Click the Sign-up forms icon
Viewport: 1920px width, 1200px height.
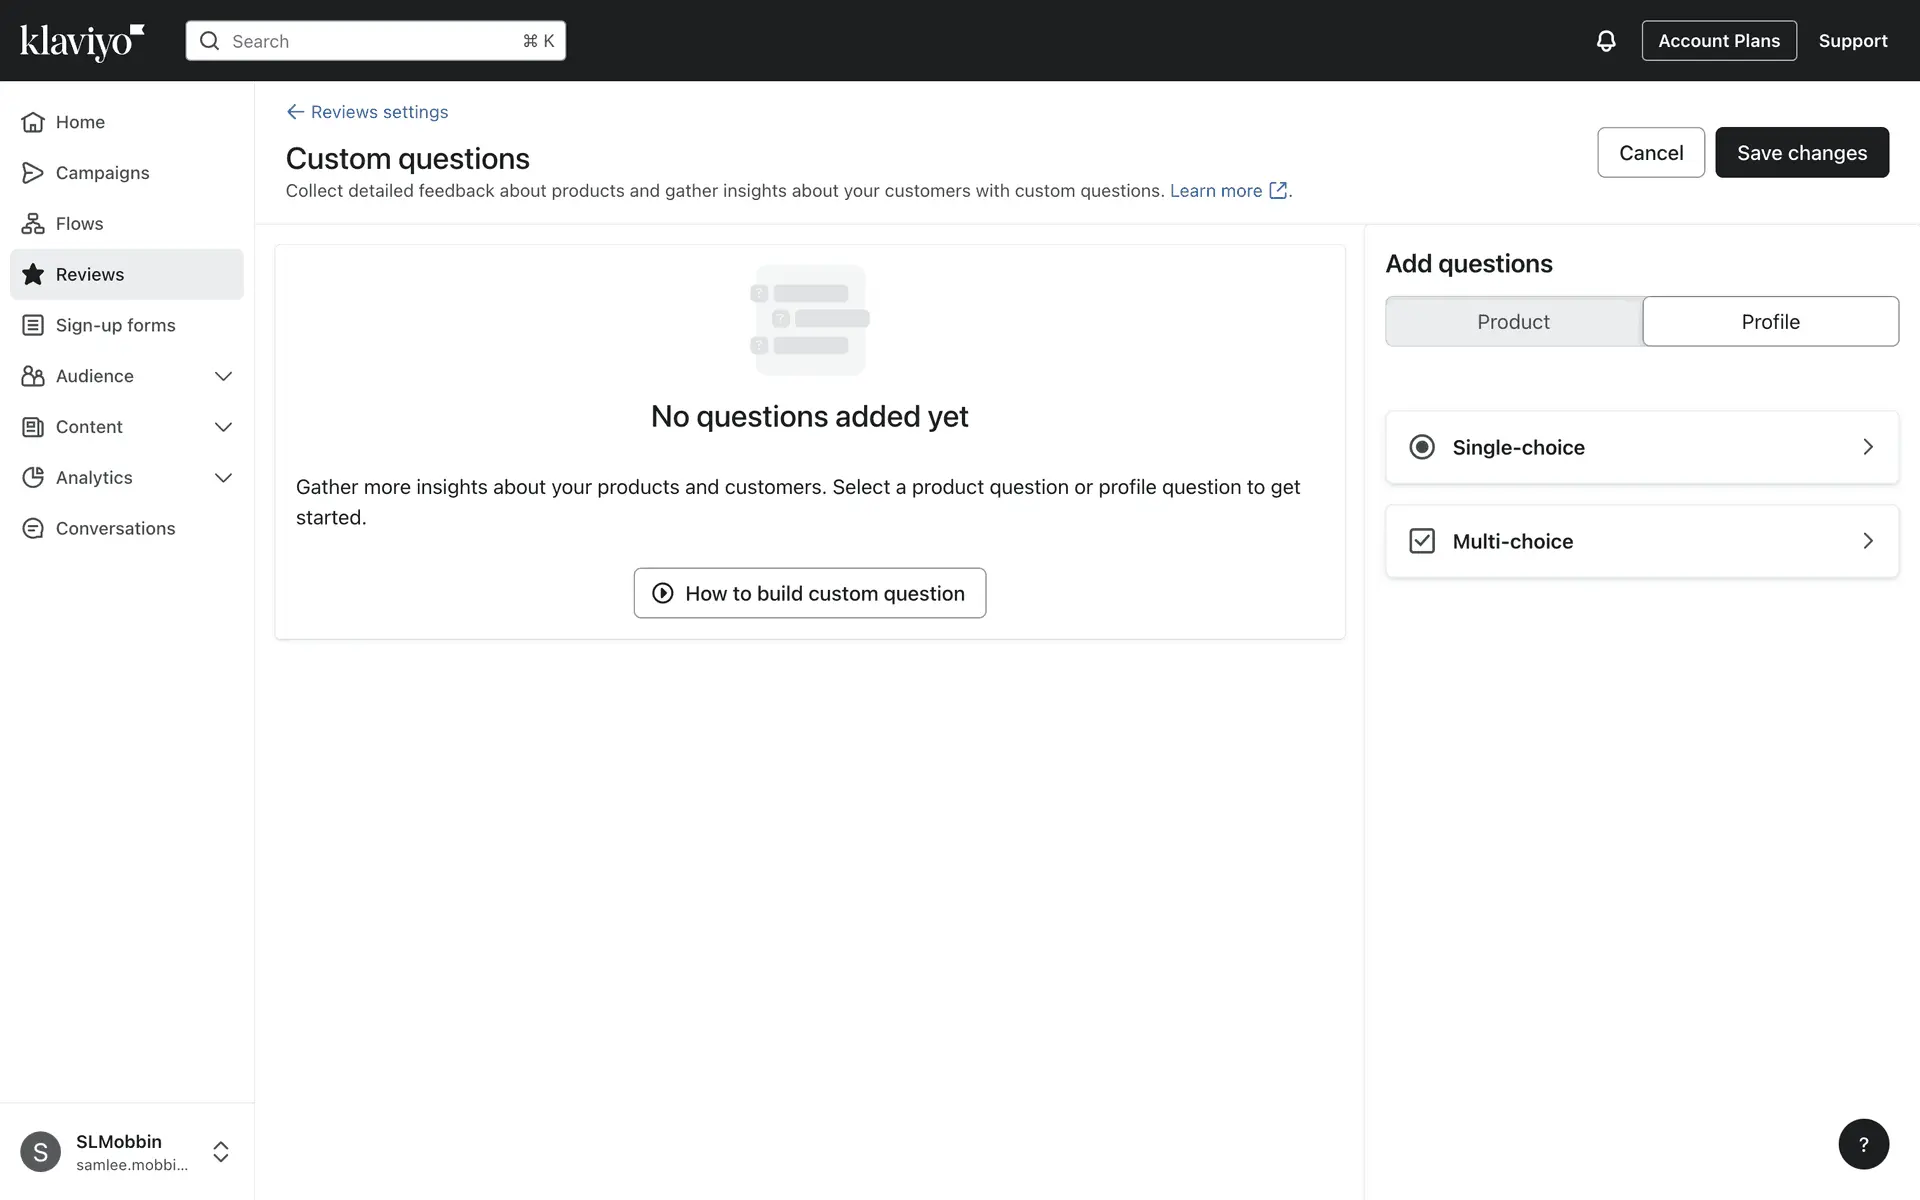33,325
